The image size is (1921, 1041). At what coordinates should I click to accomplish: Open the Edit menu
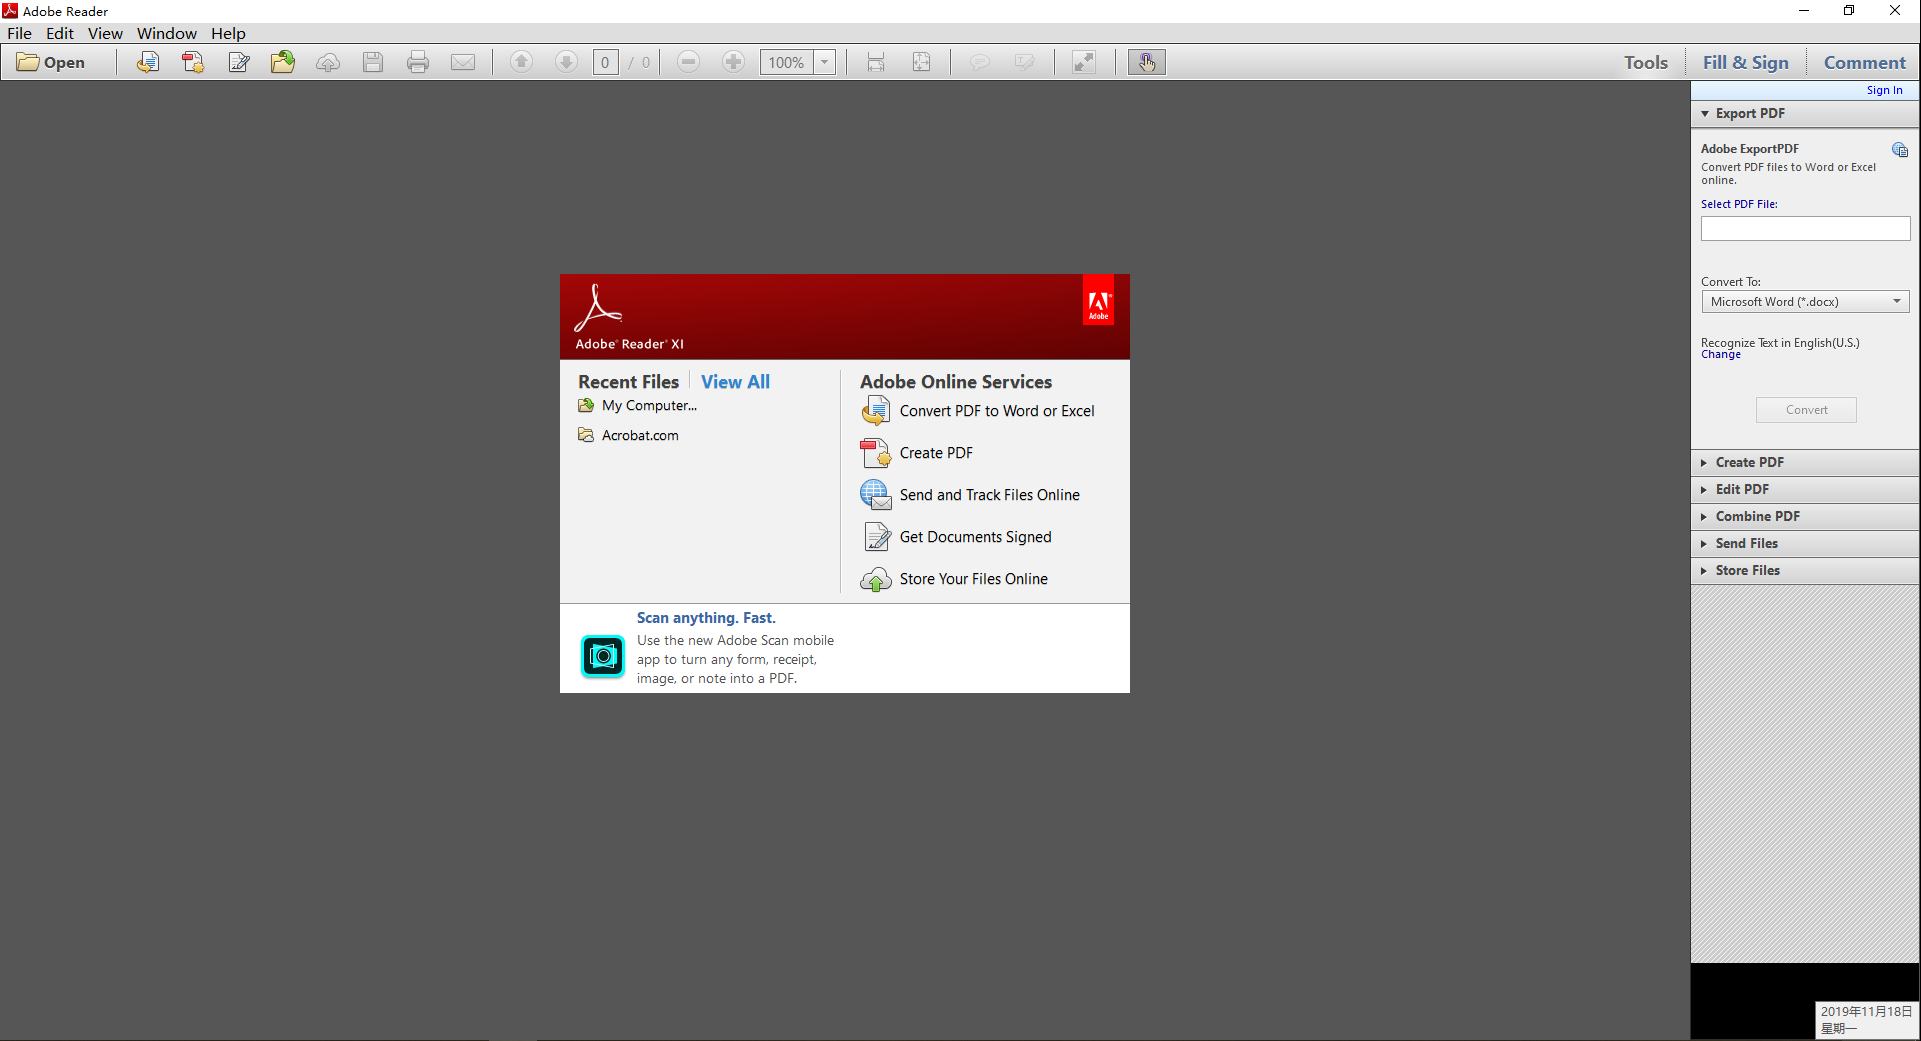(x=60, y=33)
